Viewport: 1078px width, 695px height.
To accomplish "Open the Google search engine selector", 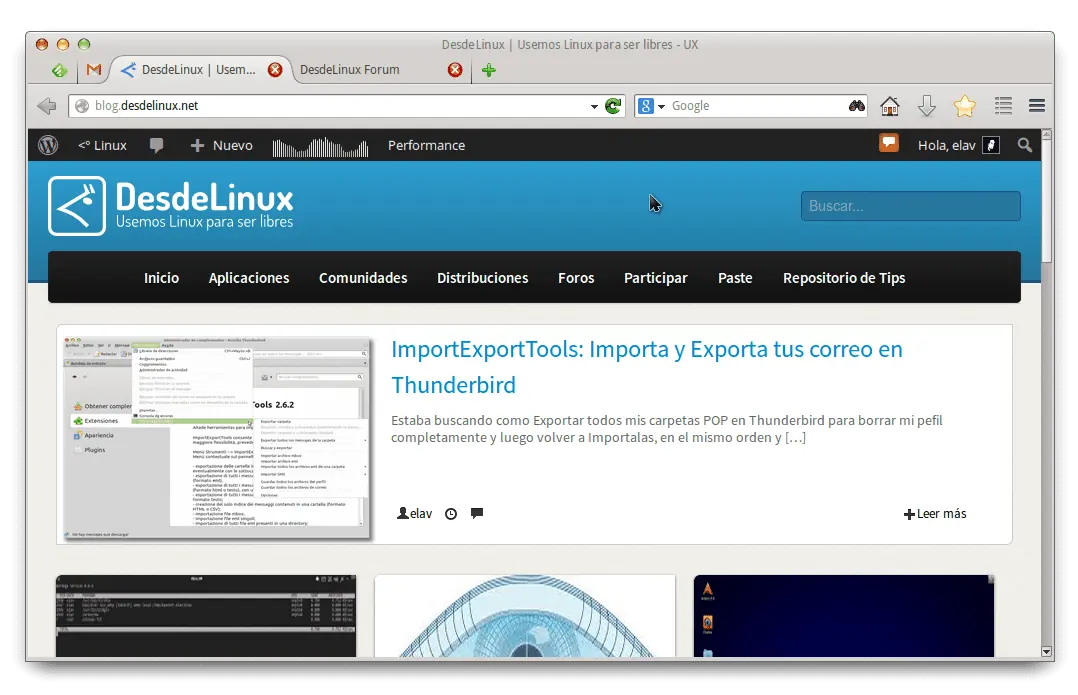I will [651, 106].
